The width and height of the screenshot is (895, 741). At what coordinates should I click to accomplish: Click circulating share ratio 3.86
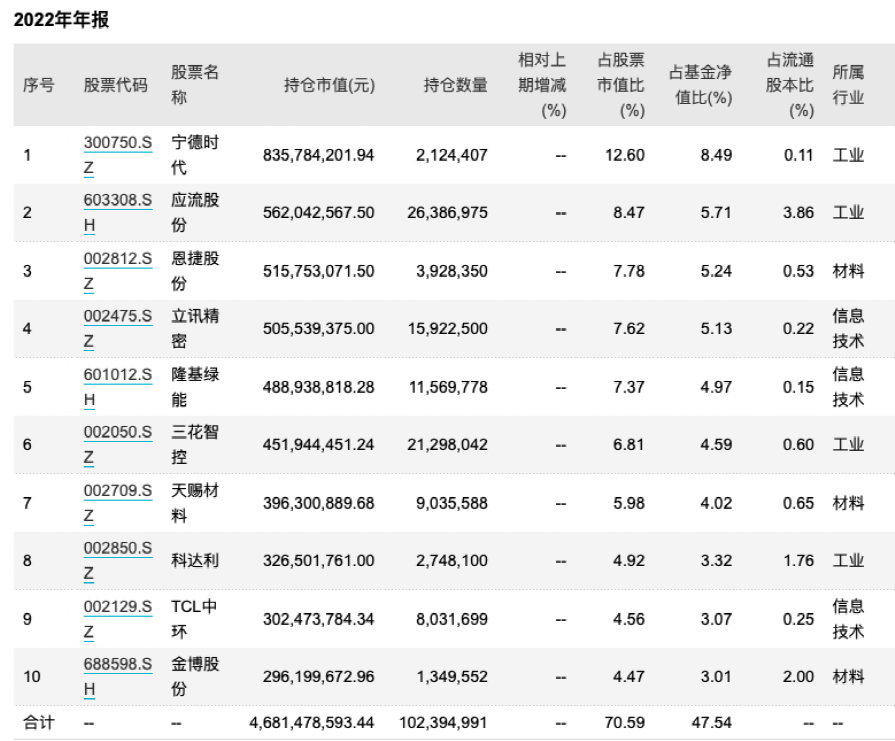click(x=798, y=213)
